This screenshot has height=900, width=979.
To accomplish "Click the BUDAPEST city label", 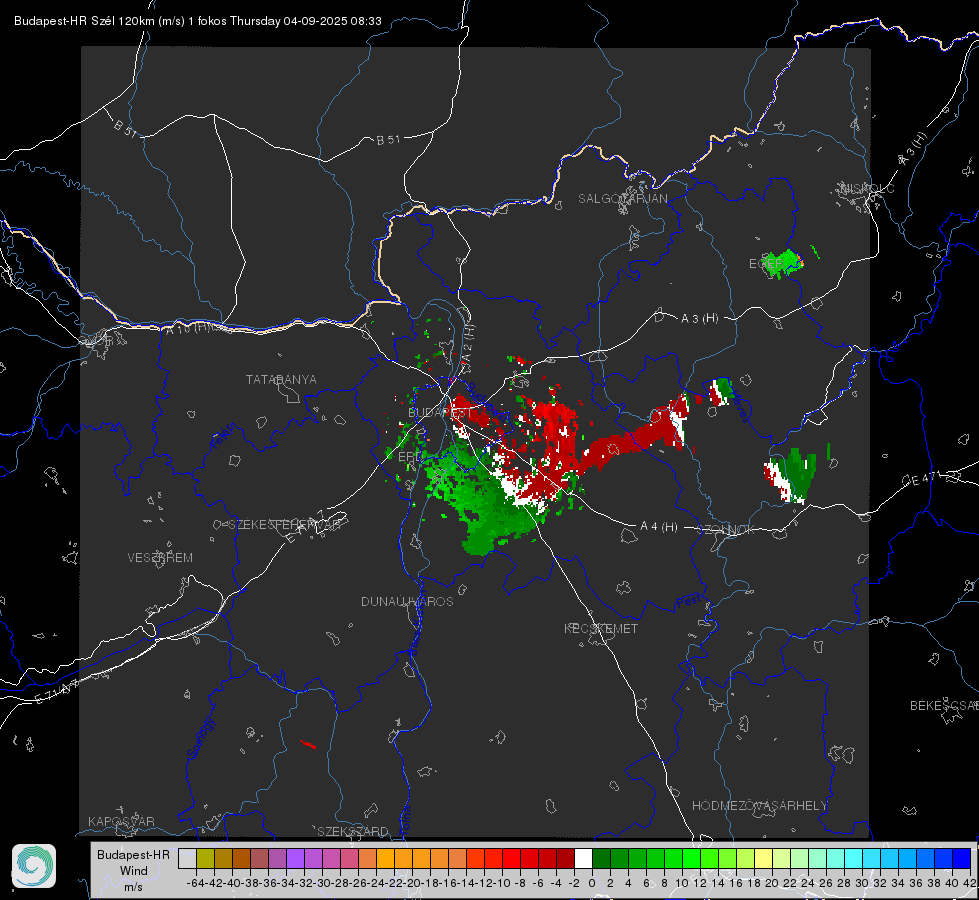I will coord(440,413).
